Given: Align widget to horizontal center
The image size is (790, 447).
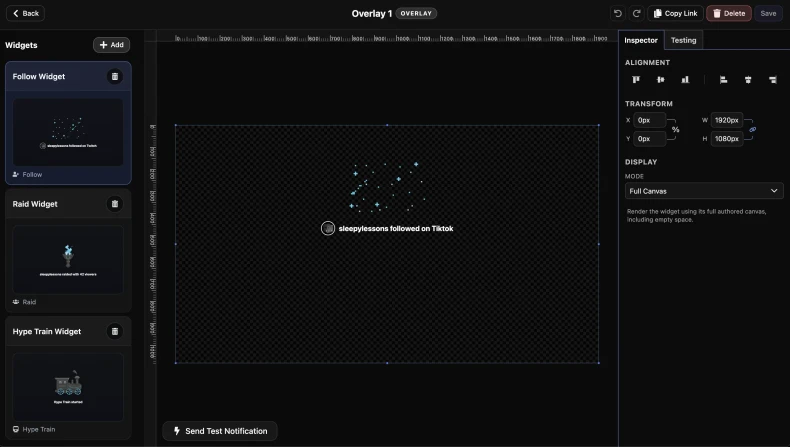Looking at the screenshot, I should pyautogui.click(x=748, y=80).
